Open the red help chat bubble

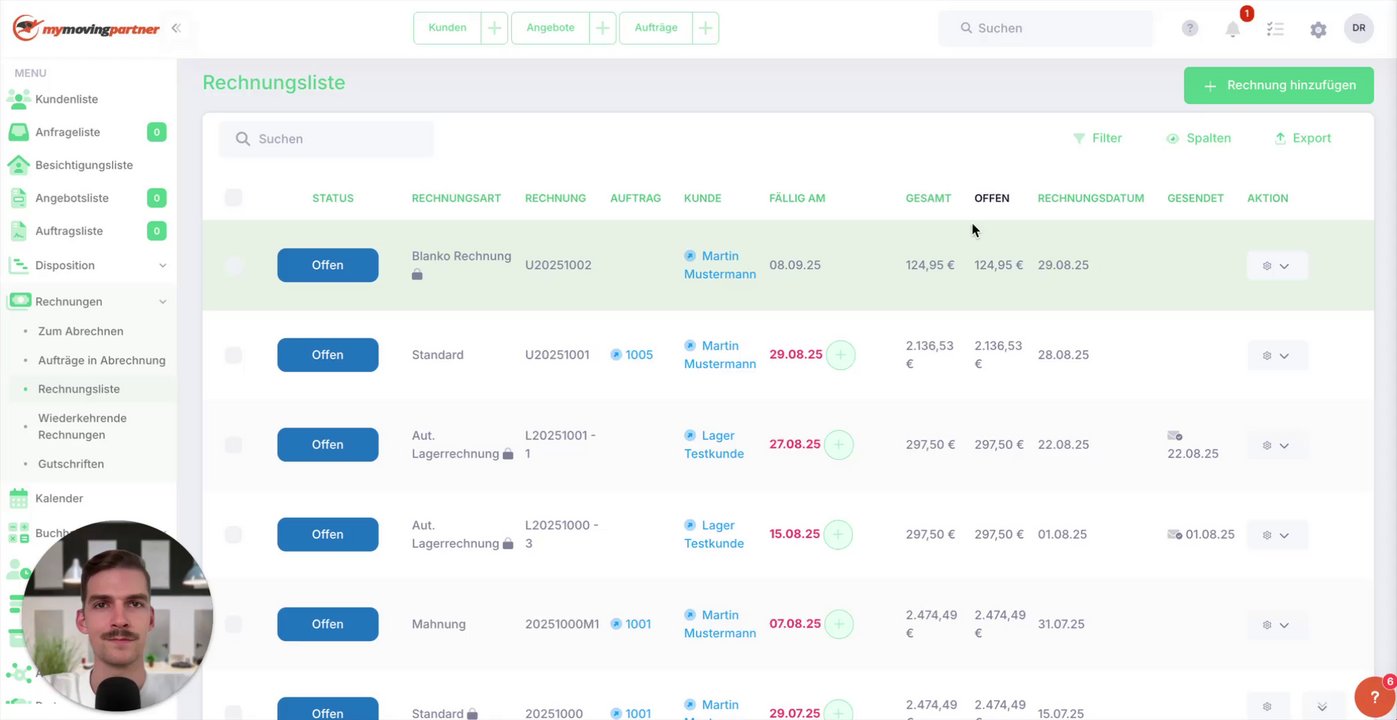click(1374, 697)
